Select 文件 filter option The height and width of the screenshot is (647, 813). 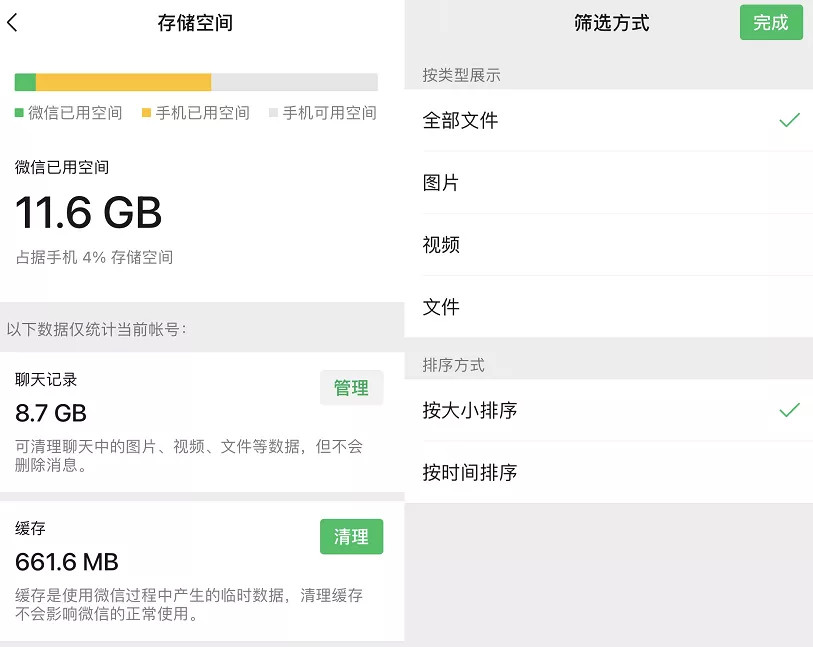click(x=609, y=307)
